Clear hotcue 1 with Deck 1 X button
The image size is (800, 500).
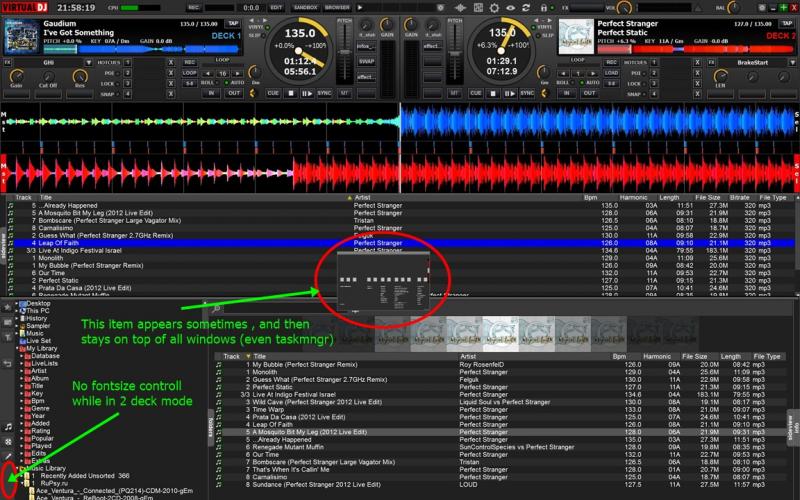click(171, 62)
